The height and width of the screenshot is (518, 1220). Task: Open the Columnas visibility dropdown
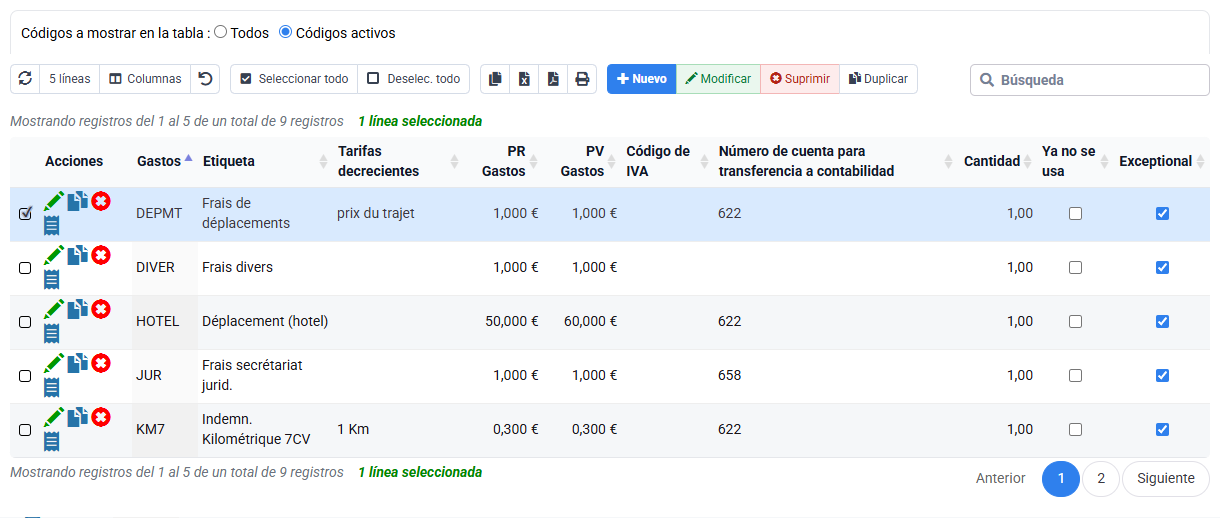tap(146, 79)
